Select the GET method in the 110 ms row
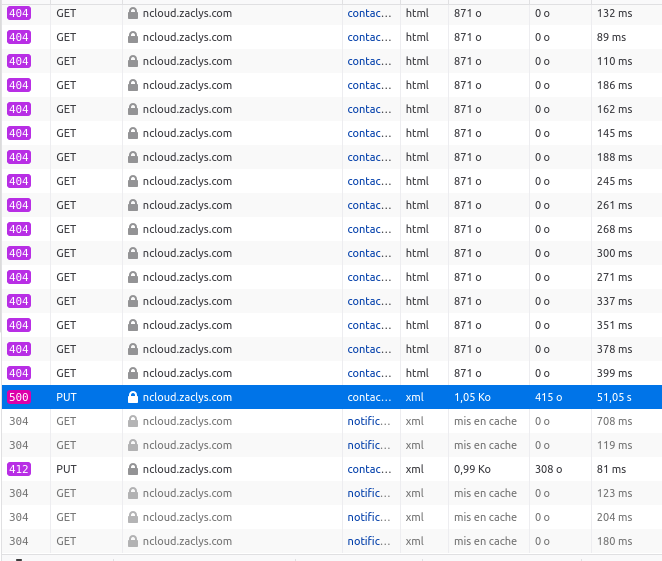662x561 pixels. pos(66,61)
